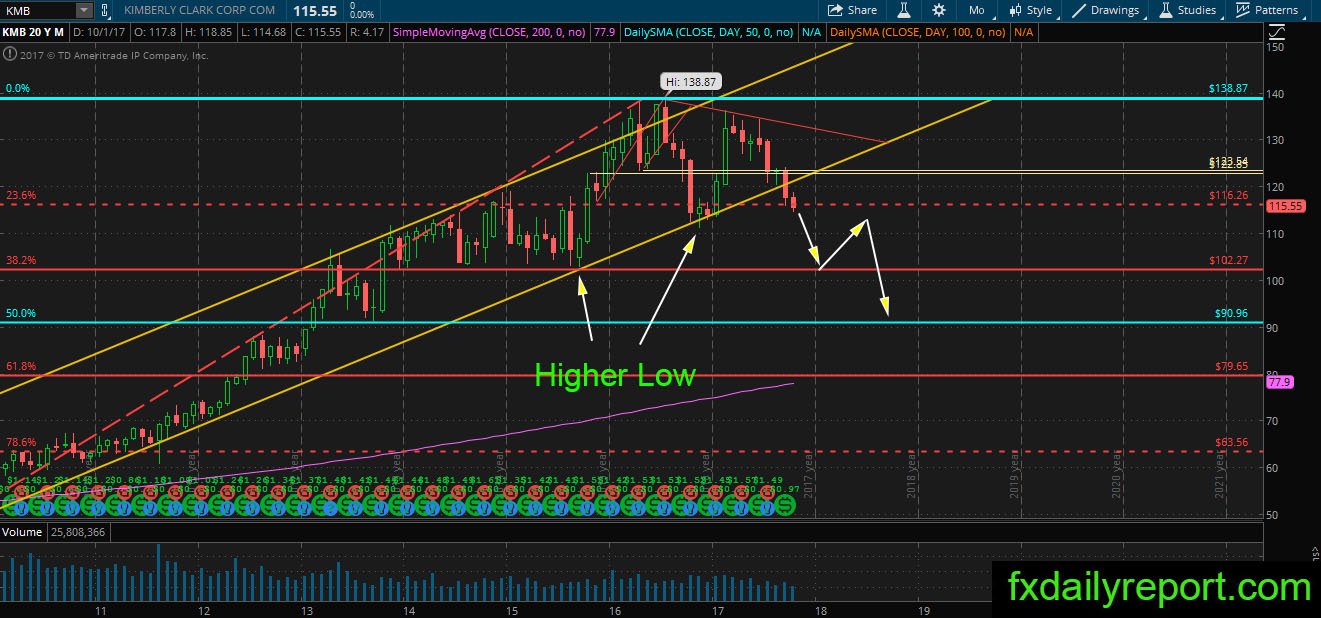Open the Studies menu

(1197, 10)
